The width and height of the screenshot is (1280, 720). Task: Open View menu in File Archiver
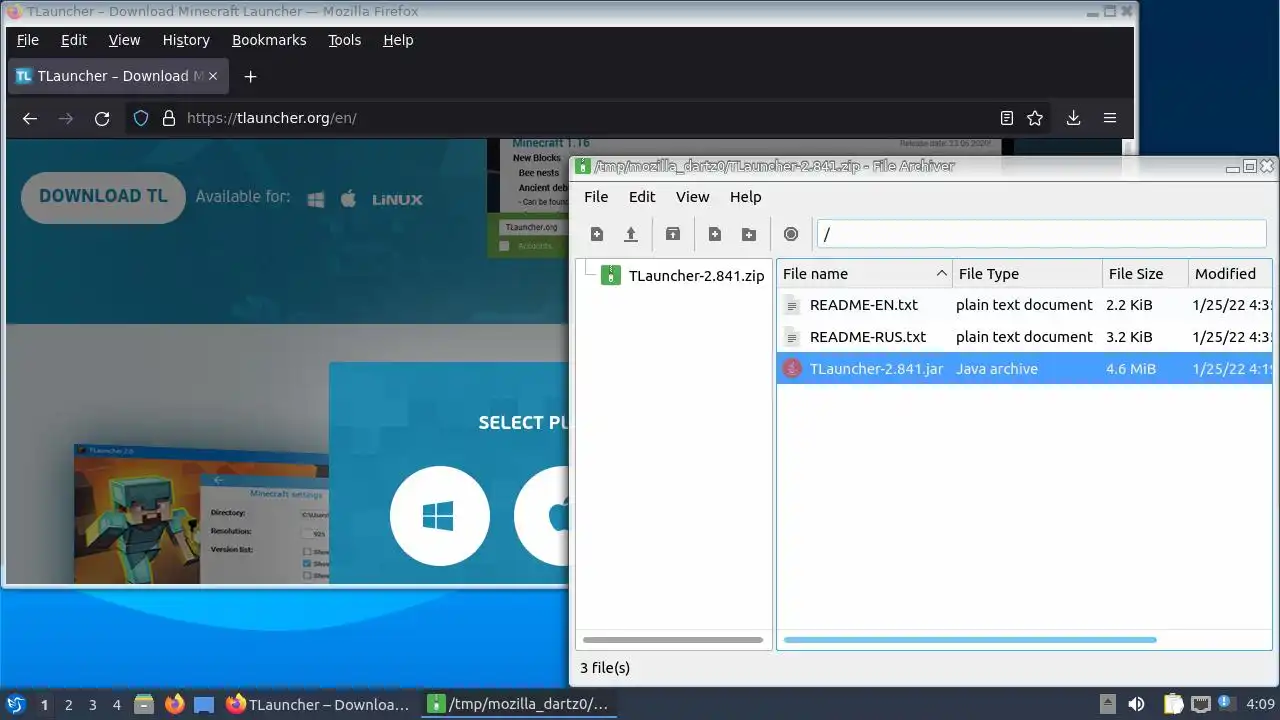coord(692,197)
